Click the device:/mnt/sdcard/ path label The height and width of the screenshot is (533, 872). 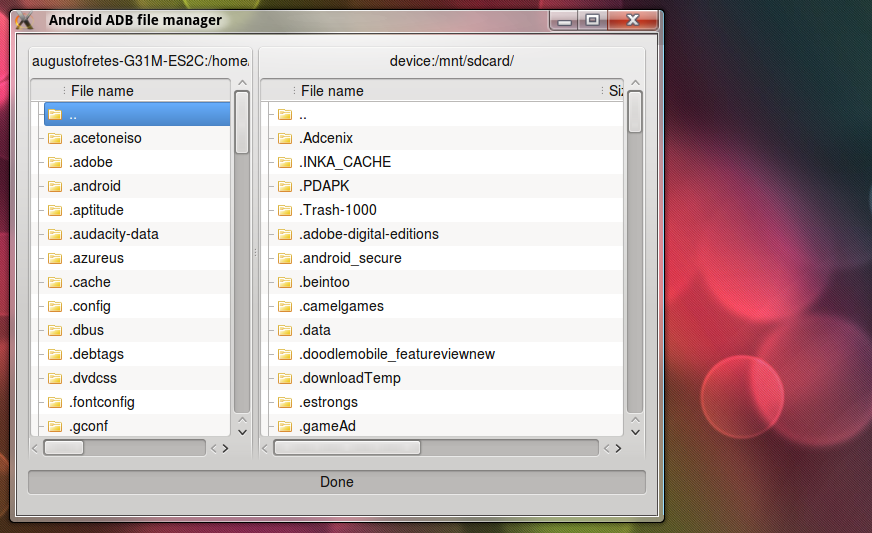452,61
